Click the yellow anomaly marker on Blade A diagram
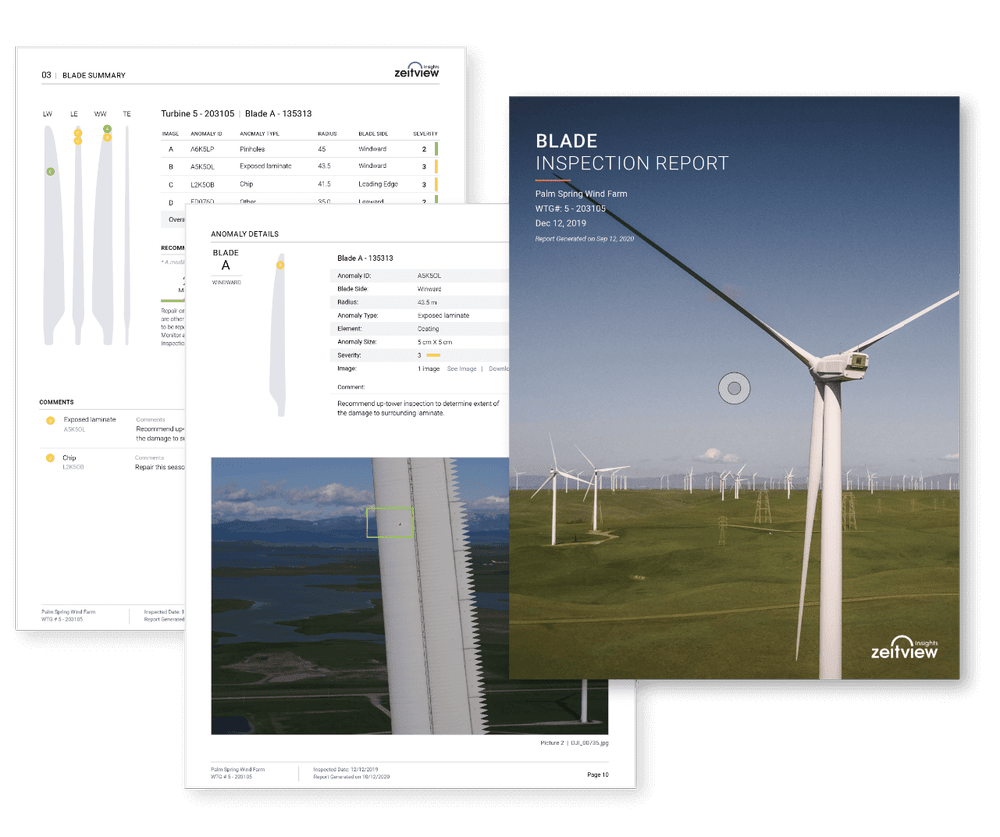 tap(280, 267)
